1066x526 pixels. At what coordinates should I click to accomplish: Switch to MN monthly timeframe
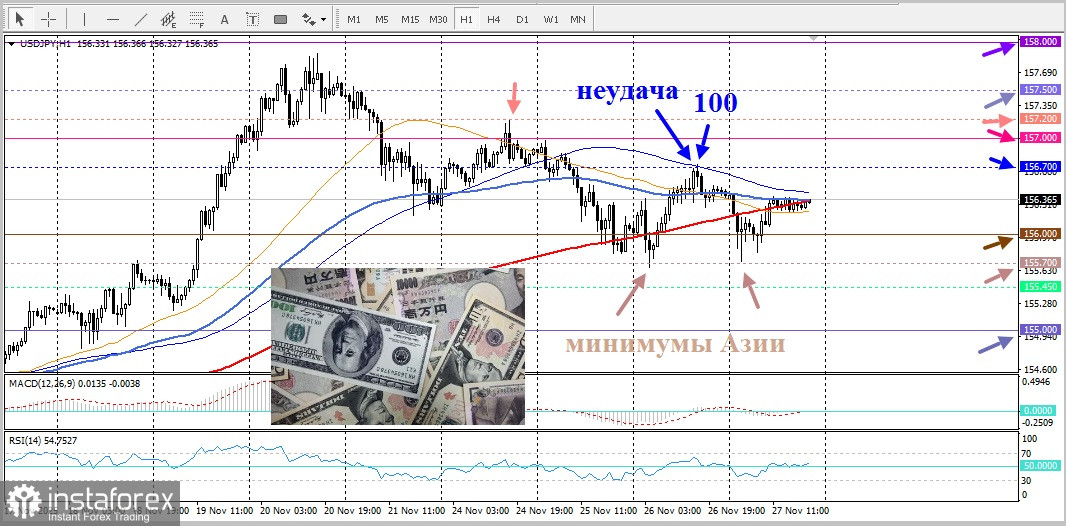pyautogui.click(x=578, y=19)
